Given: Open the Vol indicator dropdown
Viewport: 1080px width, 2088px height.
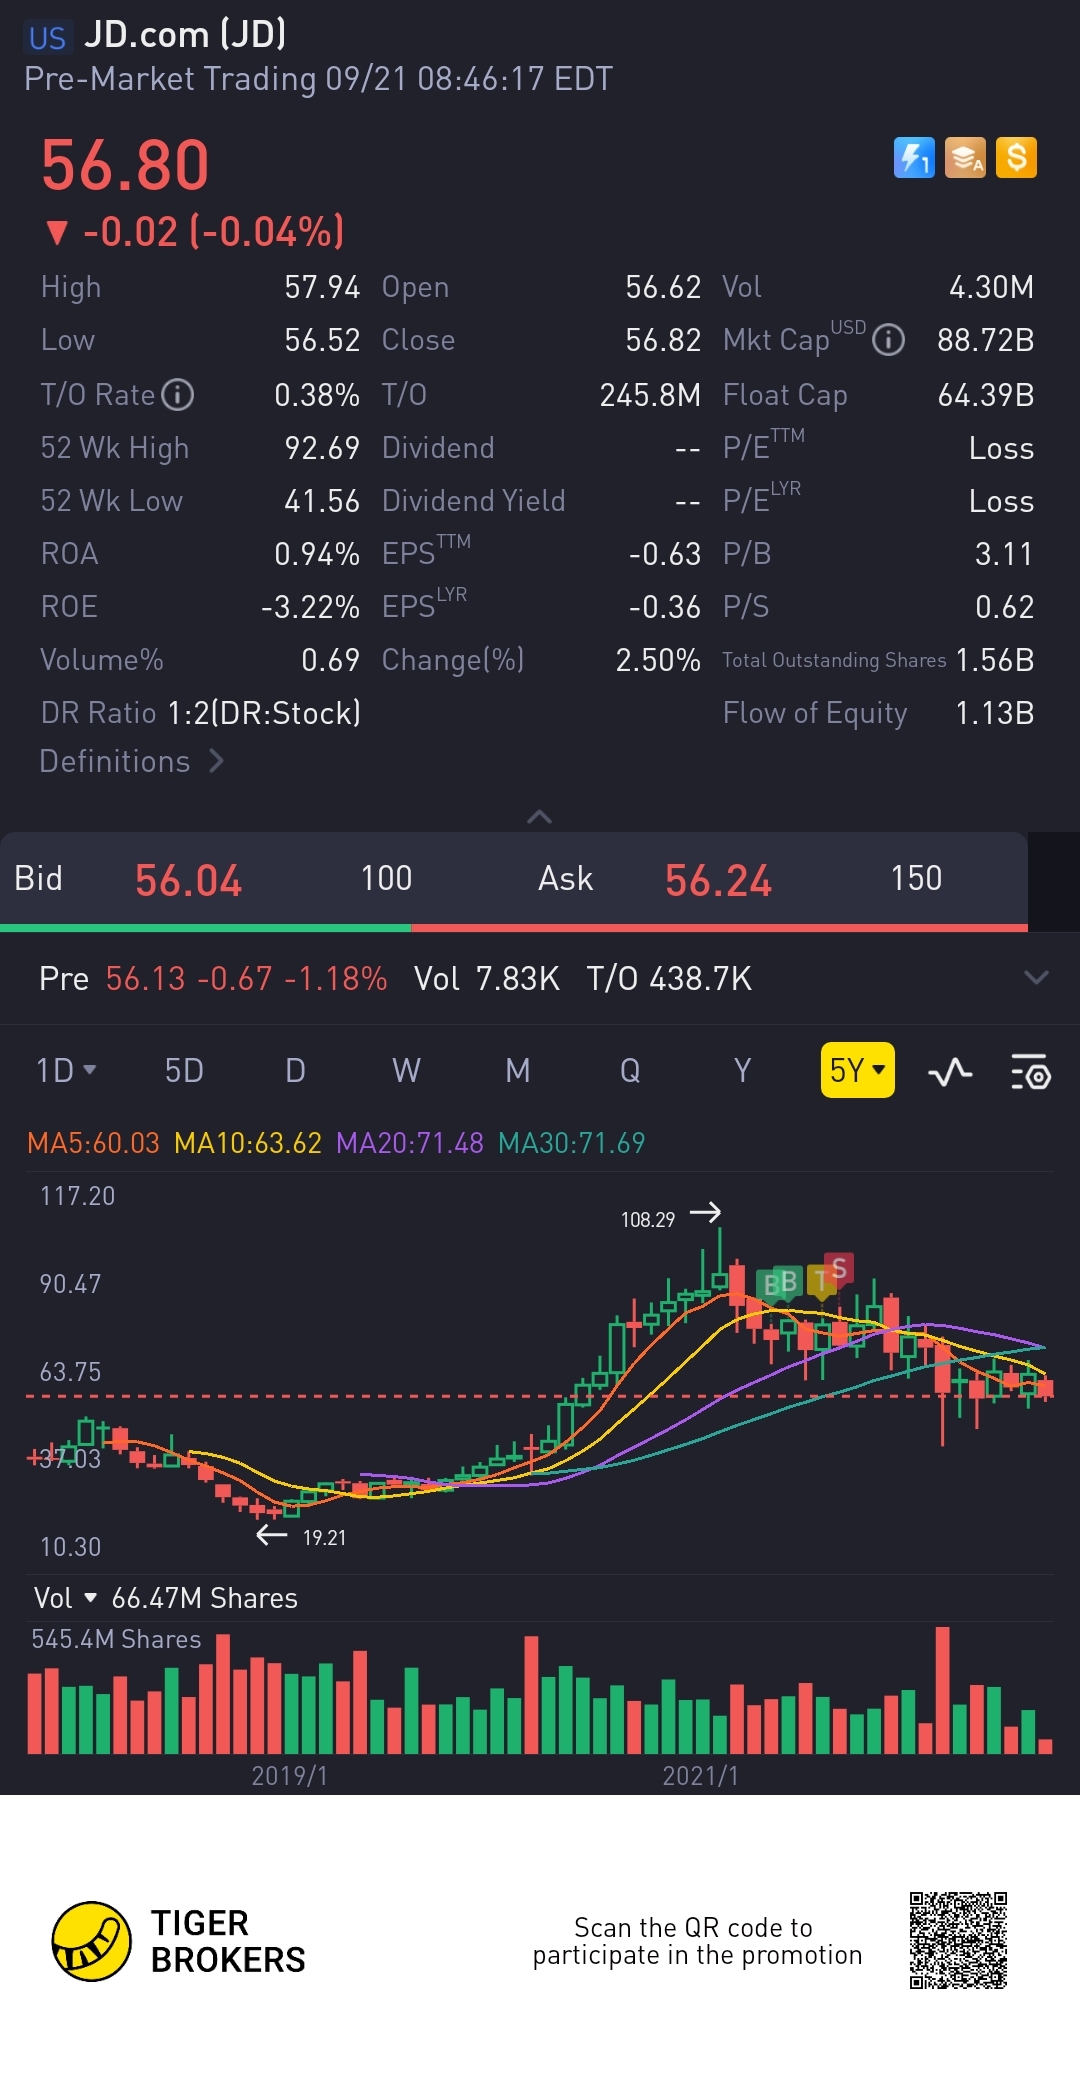Looking at the screenshot, I should pos(65,1598).
